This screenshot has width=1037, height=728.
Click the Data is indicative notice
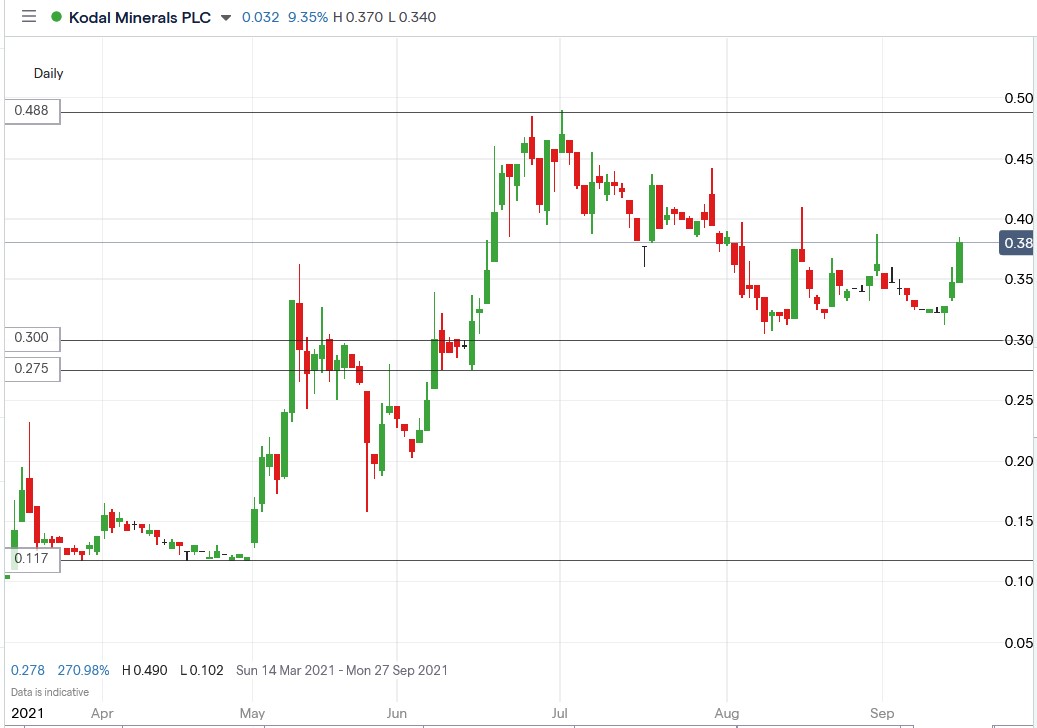point(50,692)
